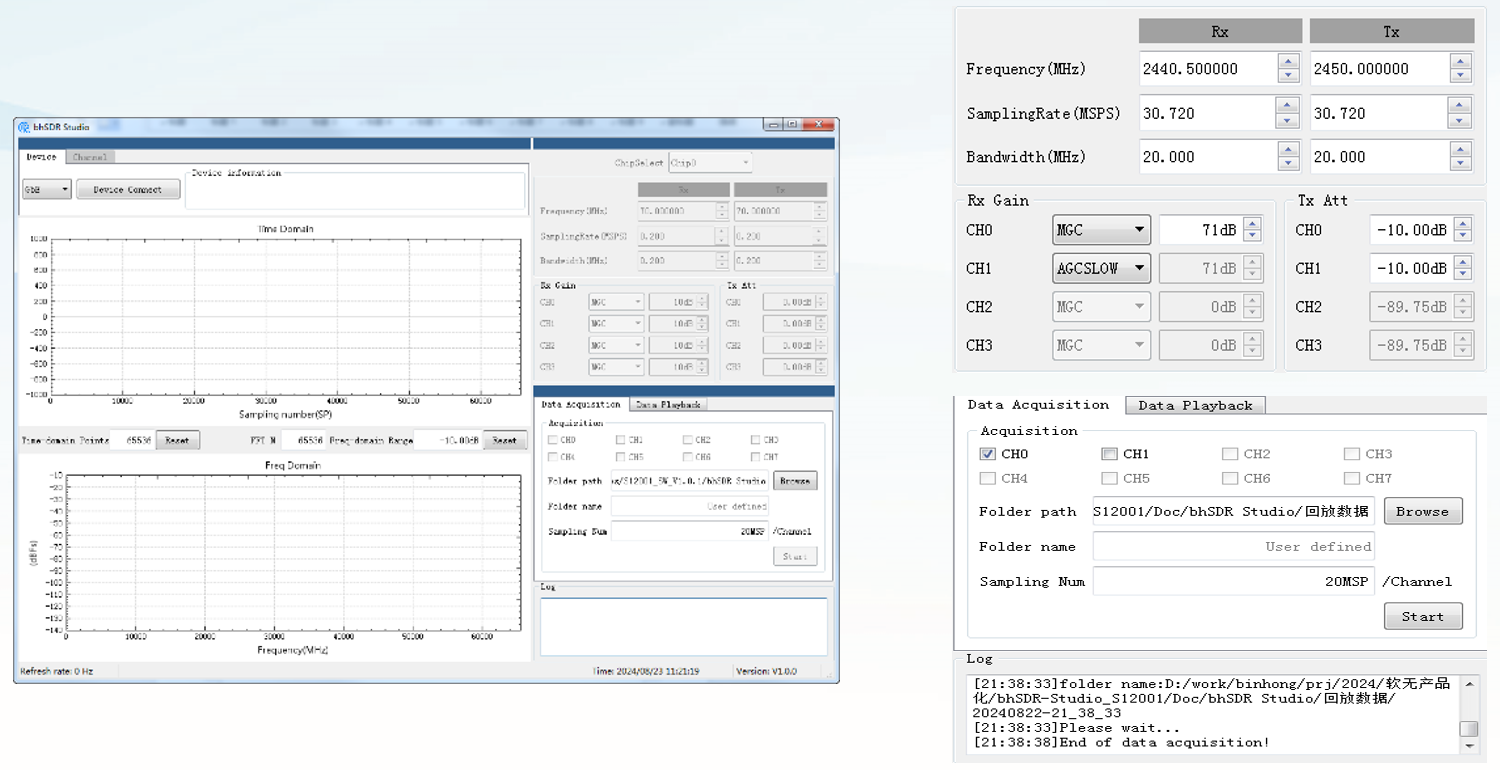This screenshot has height=770, width=1500.
Task: Increase Tx Bandwidth 20.000 with up arrow
Action: coord(1461,148)
